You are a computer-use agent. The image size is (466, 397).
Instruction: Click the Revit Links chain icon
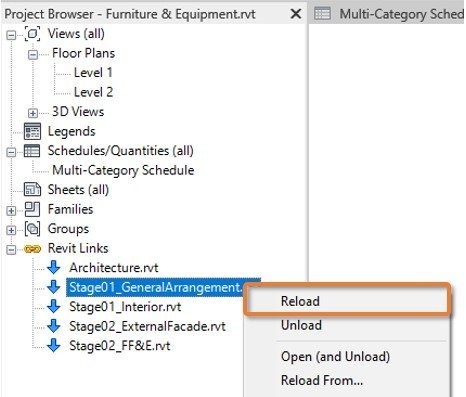pyautogui.click(x=32, y=249)
